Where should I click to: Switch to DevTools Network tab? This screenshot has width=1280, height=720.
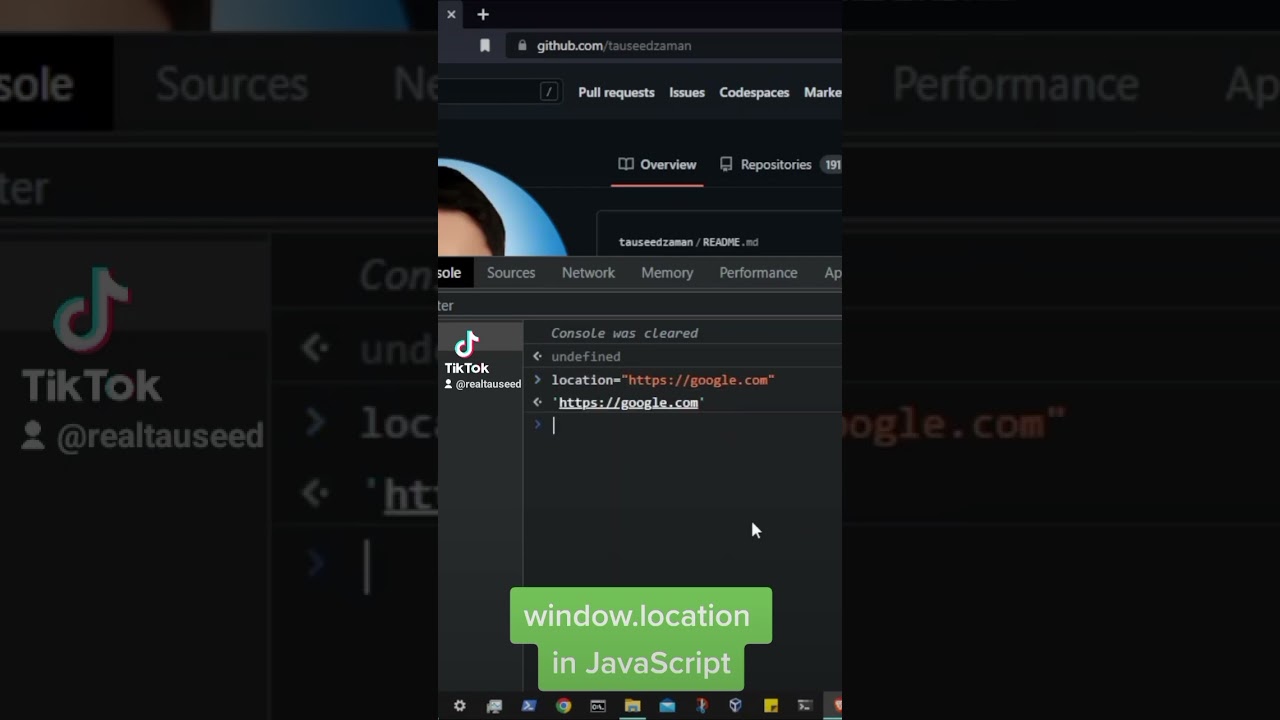[x=588, y=272]
